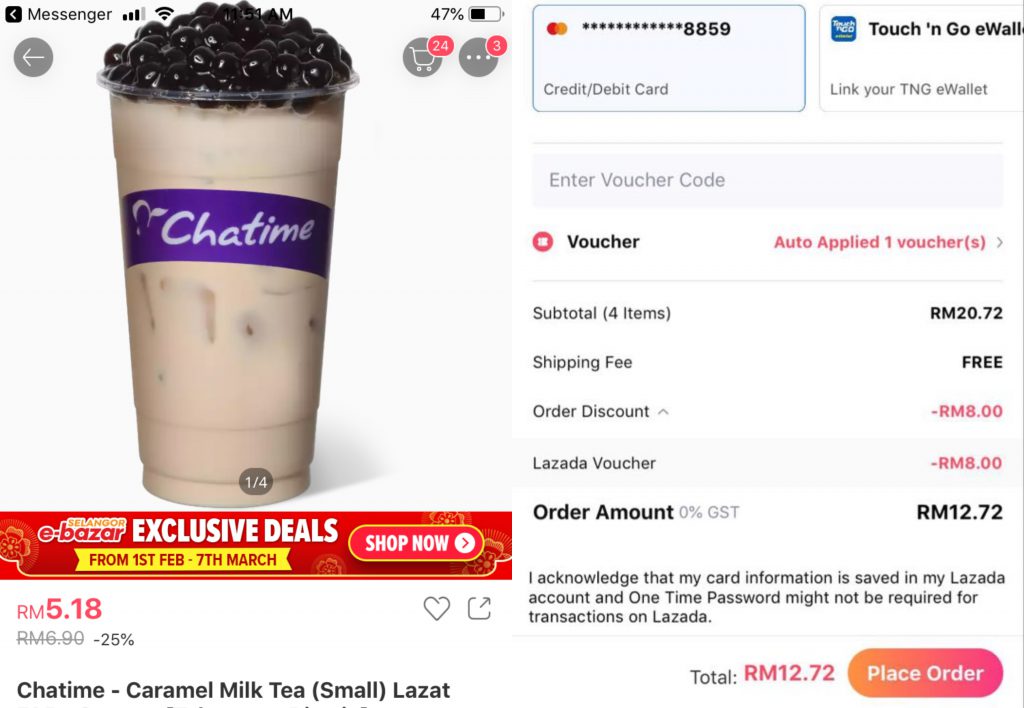Return to Messenger app from status bar

(x=59, y=14)
